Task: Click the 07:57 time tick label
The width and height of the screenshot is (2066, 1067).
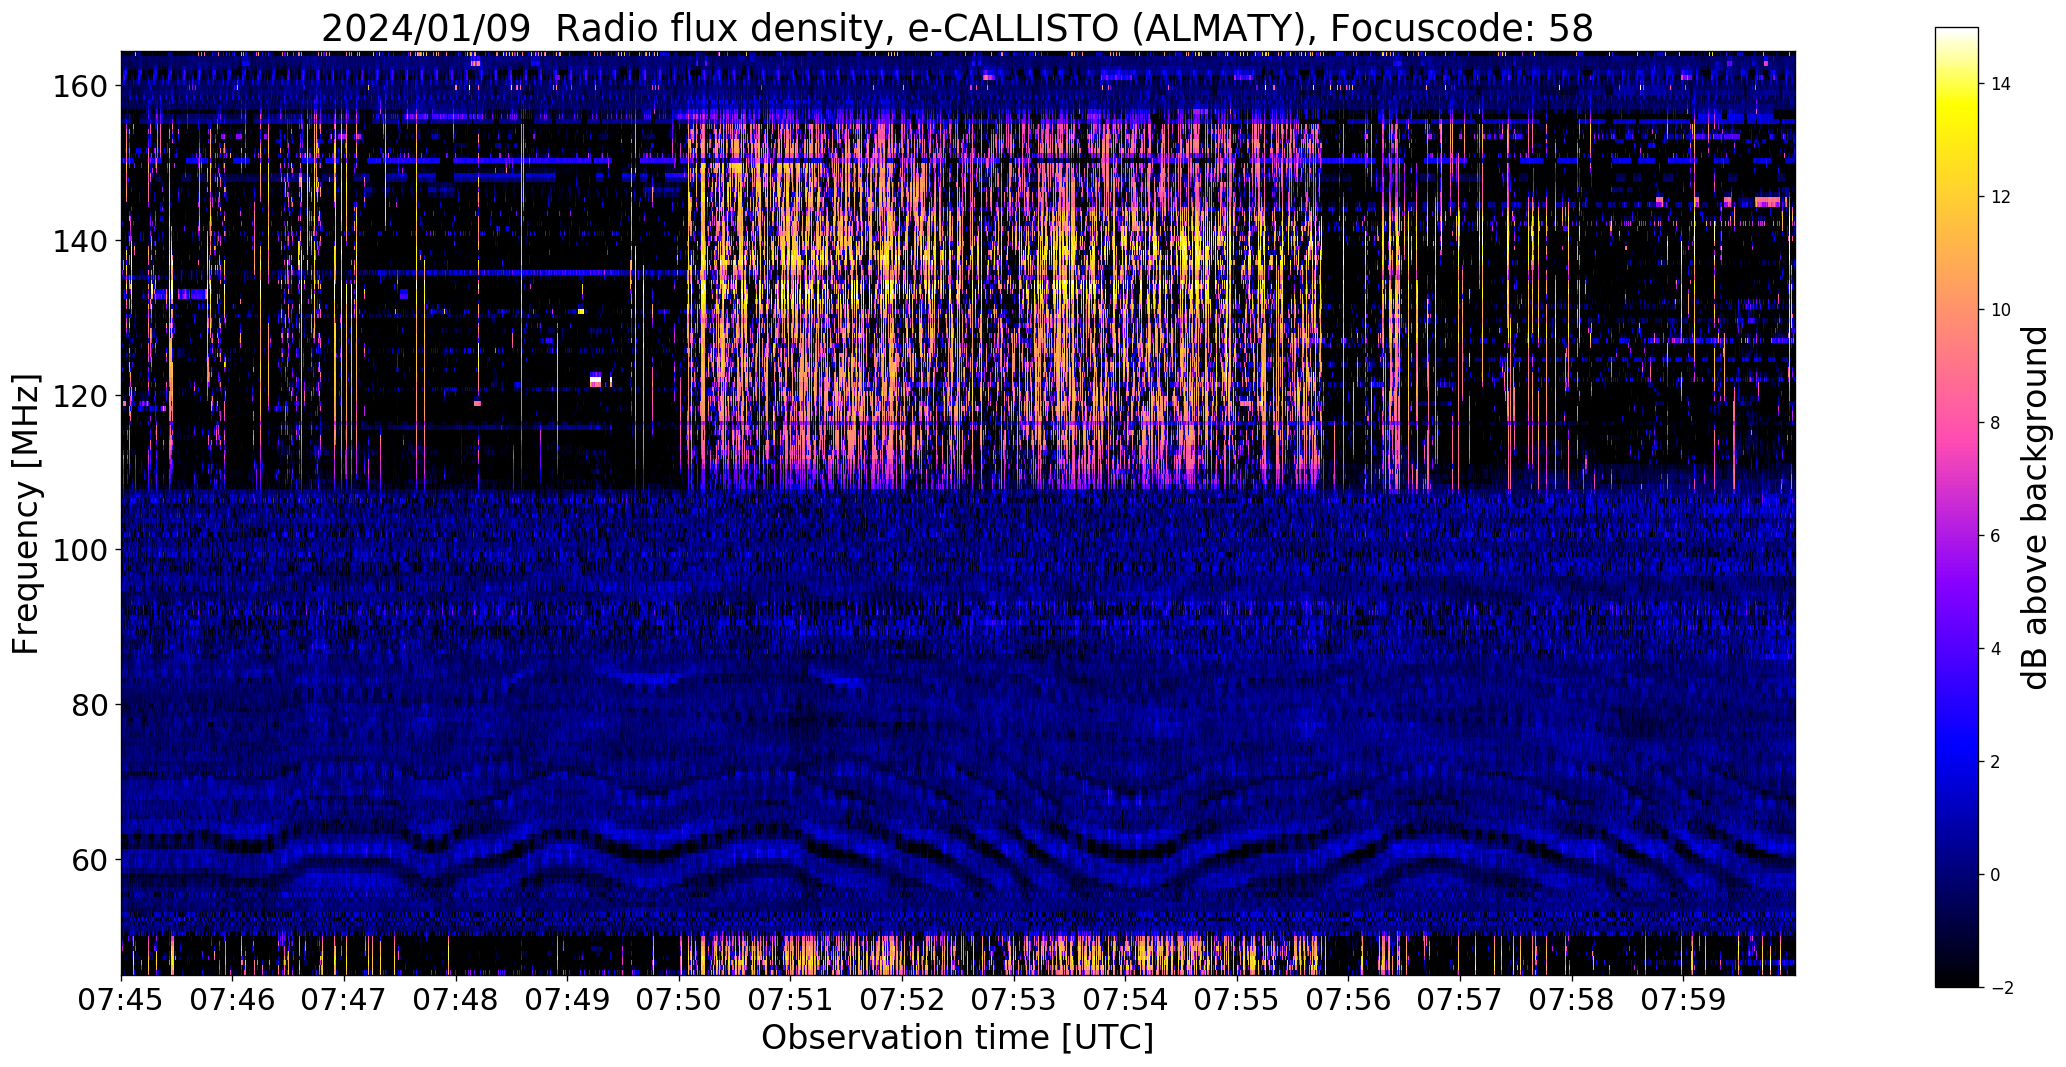Action: click(1460, 998)
